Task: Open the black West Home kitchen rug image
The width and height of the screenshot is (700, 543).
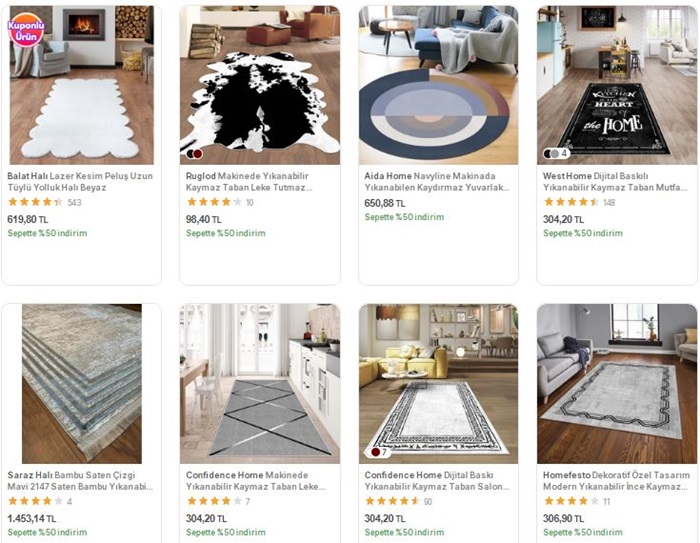Action: (616, 85)
